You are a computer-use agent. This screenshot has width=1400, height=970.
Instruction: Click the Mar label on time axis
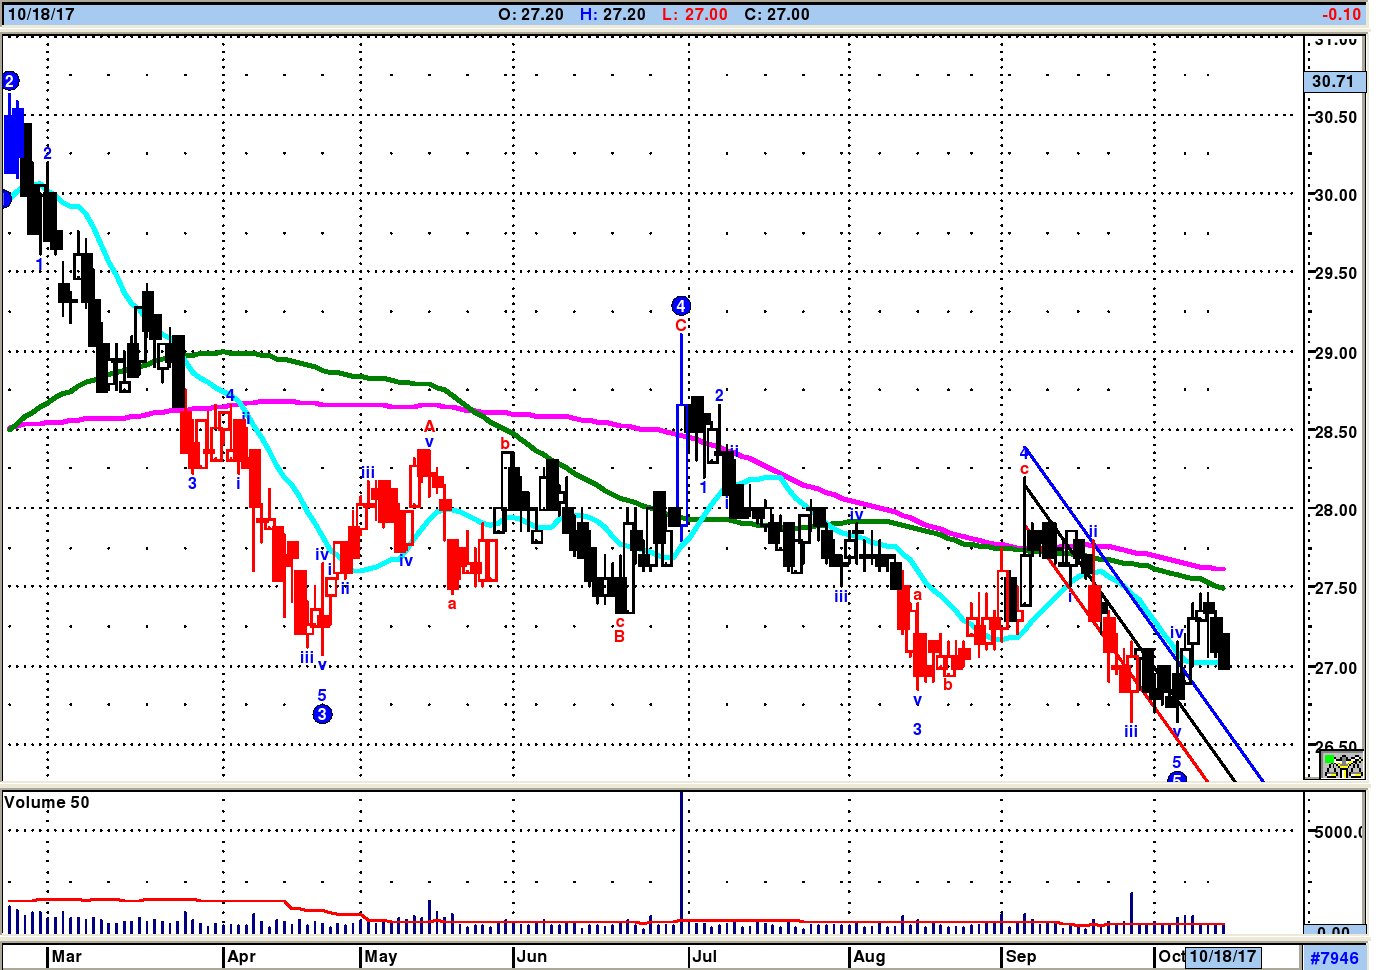click(67, 956)
